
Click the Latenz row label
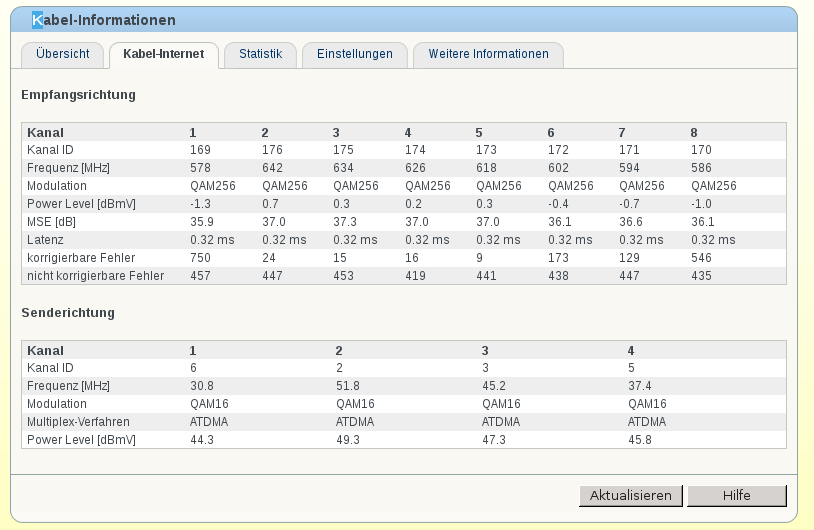pyautogui.click(x=45, y=240)
